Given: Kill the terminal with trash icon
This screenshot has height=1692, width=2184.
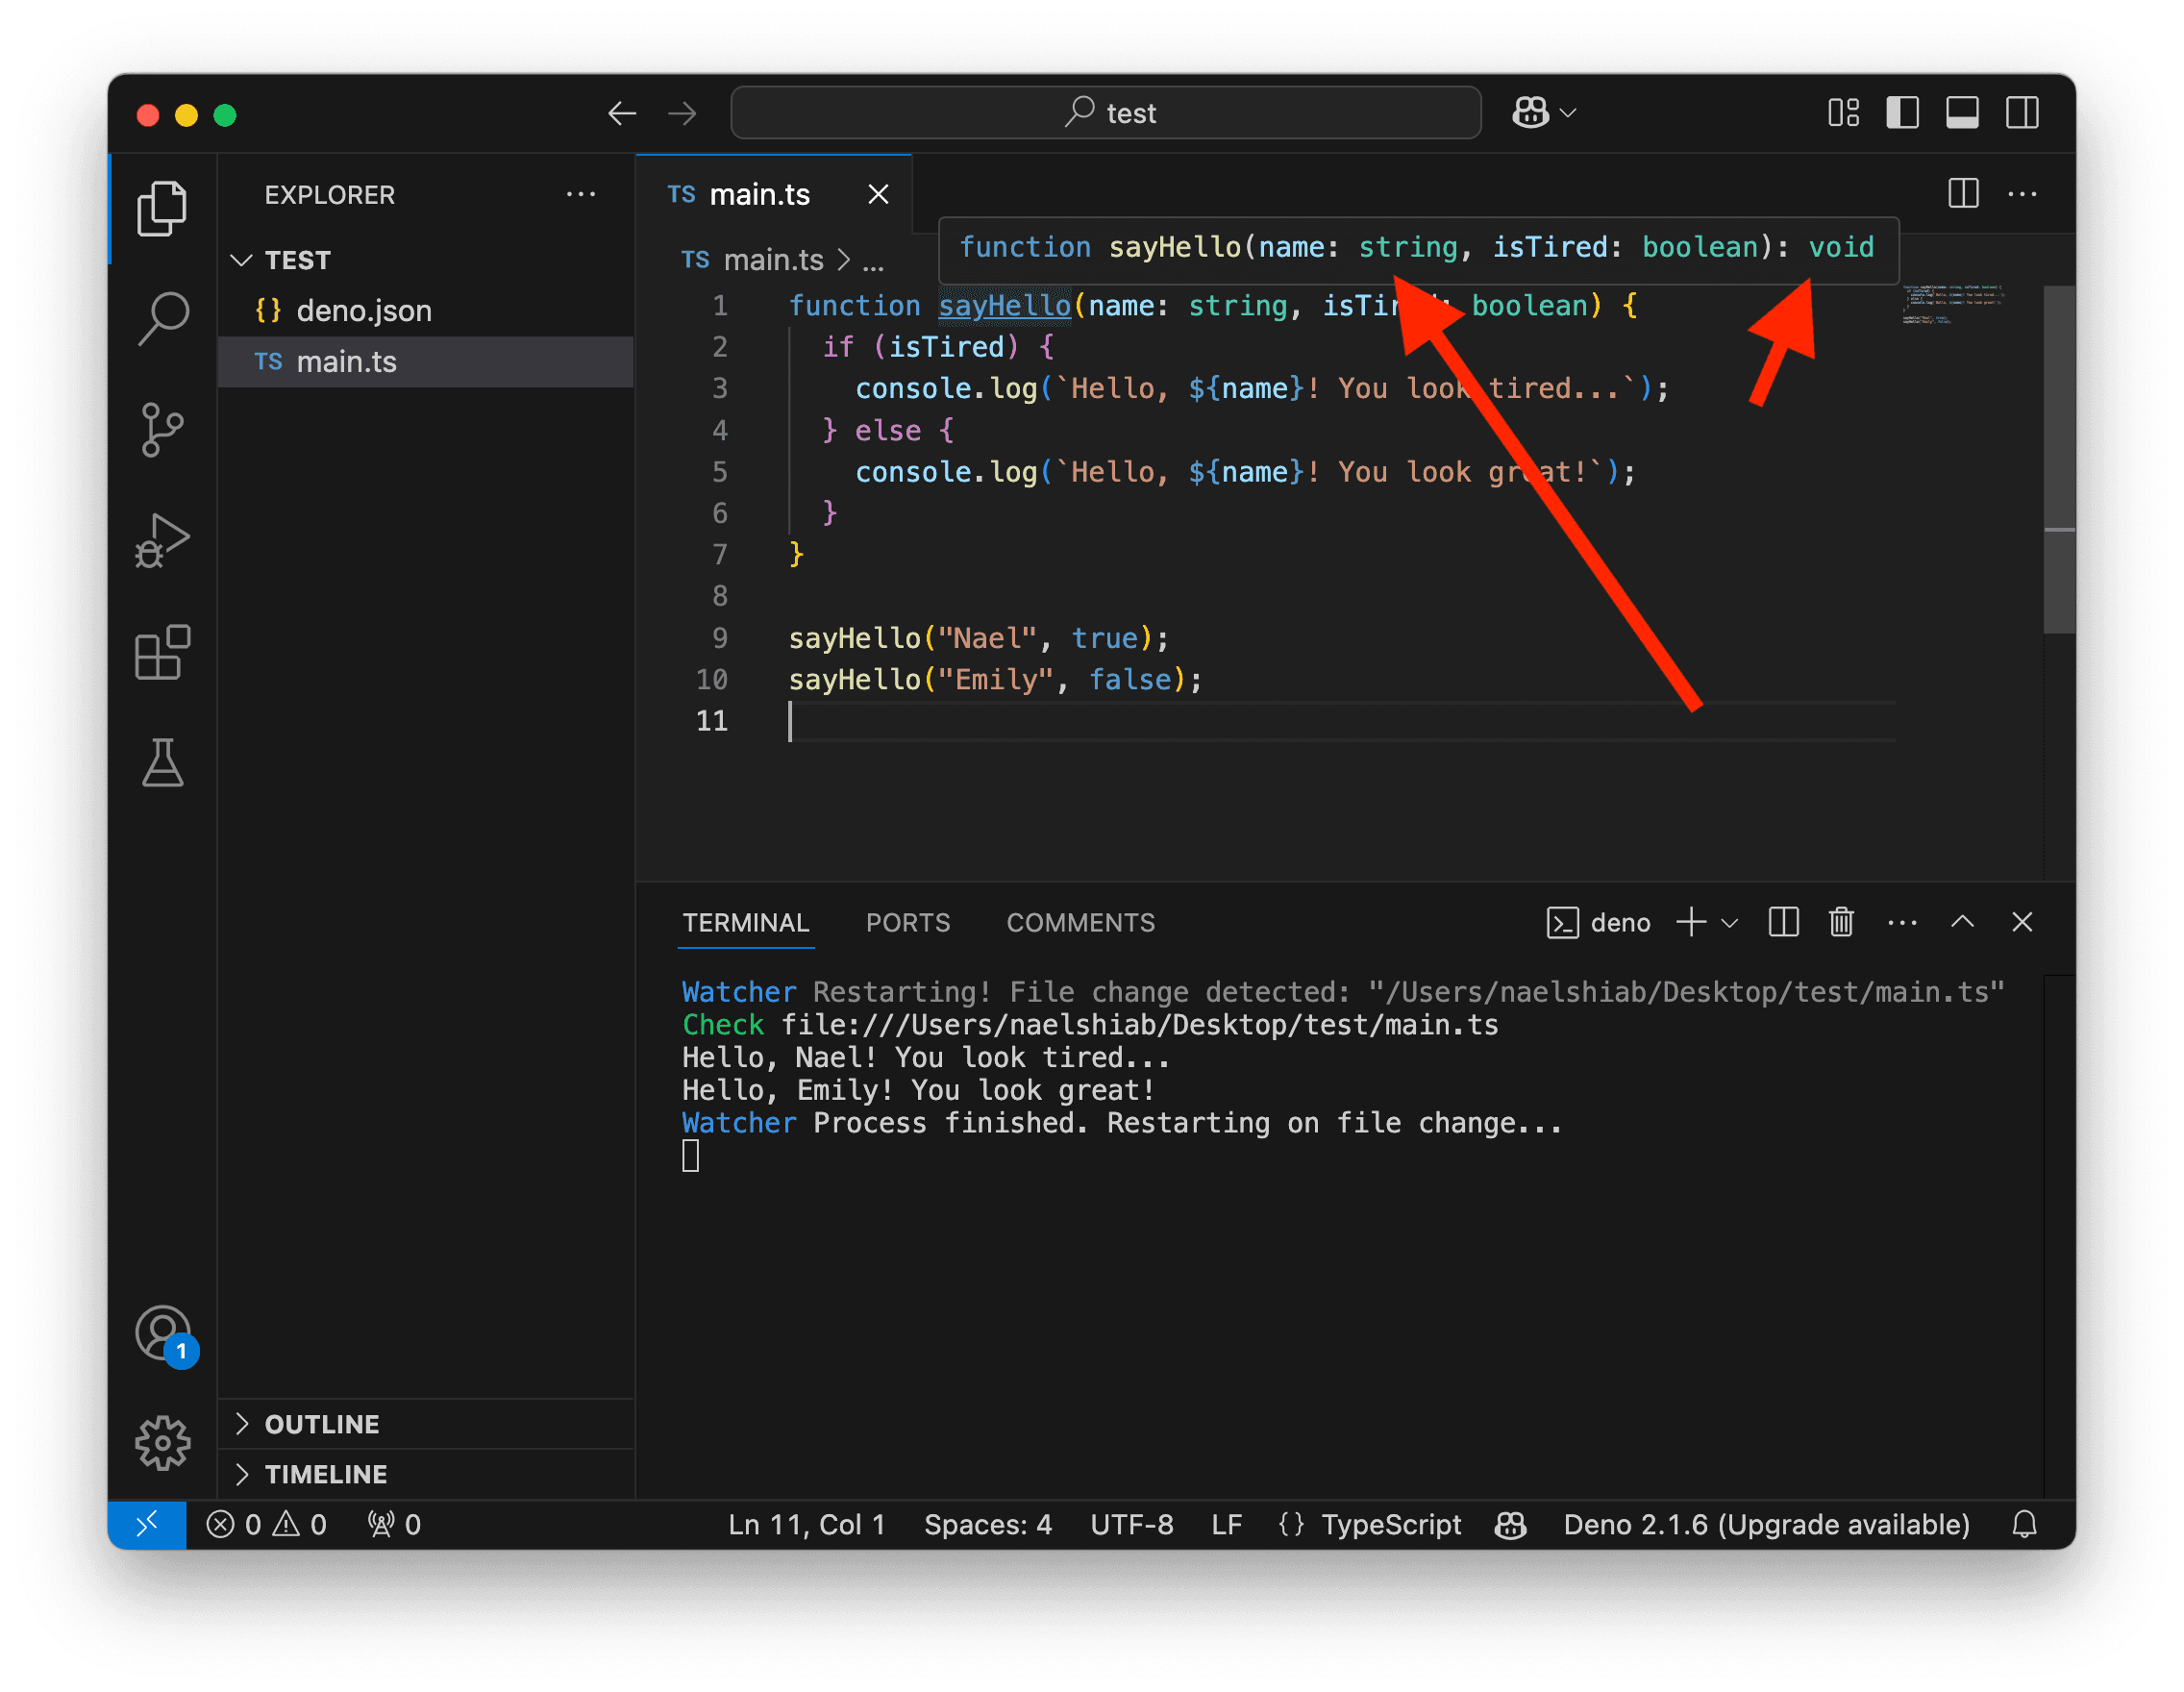Looking at the screenshot, I should click(1841, 922).
